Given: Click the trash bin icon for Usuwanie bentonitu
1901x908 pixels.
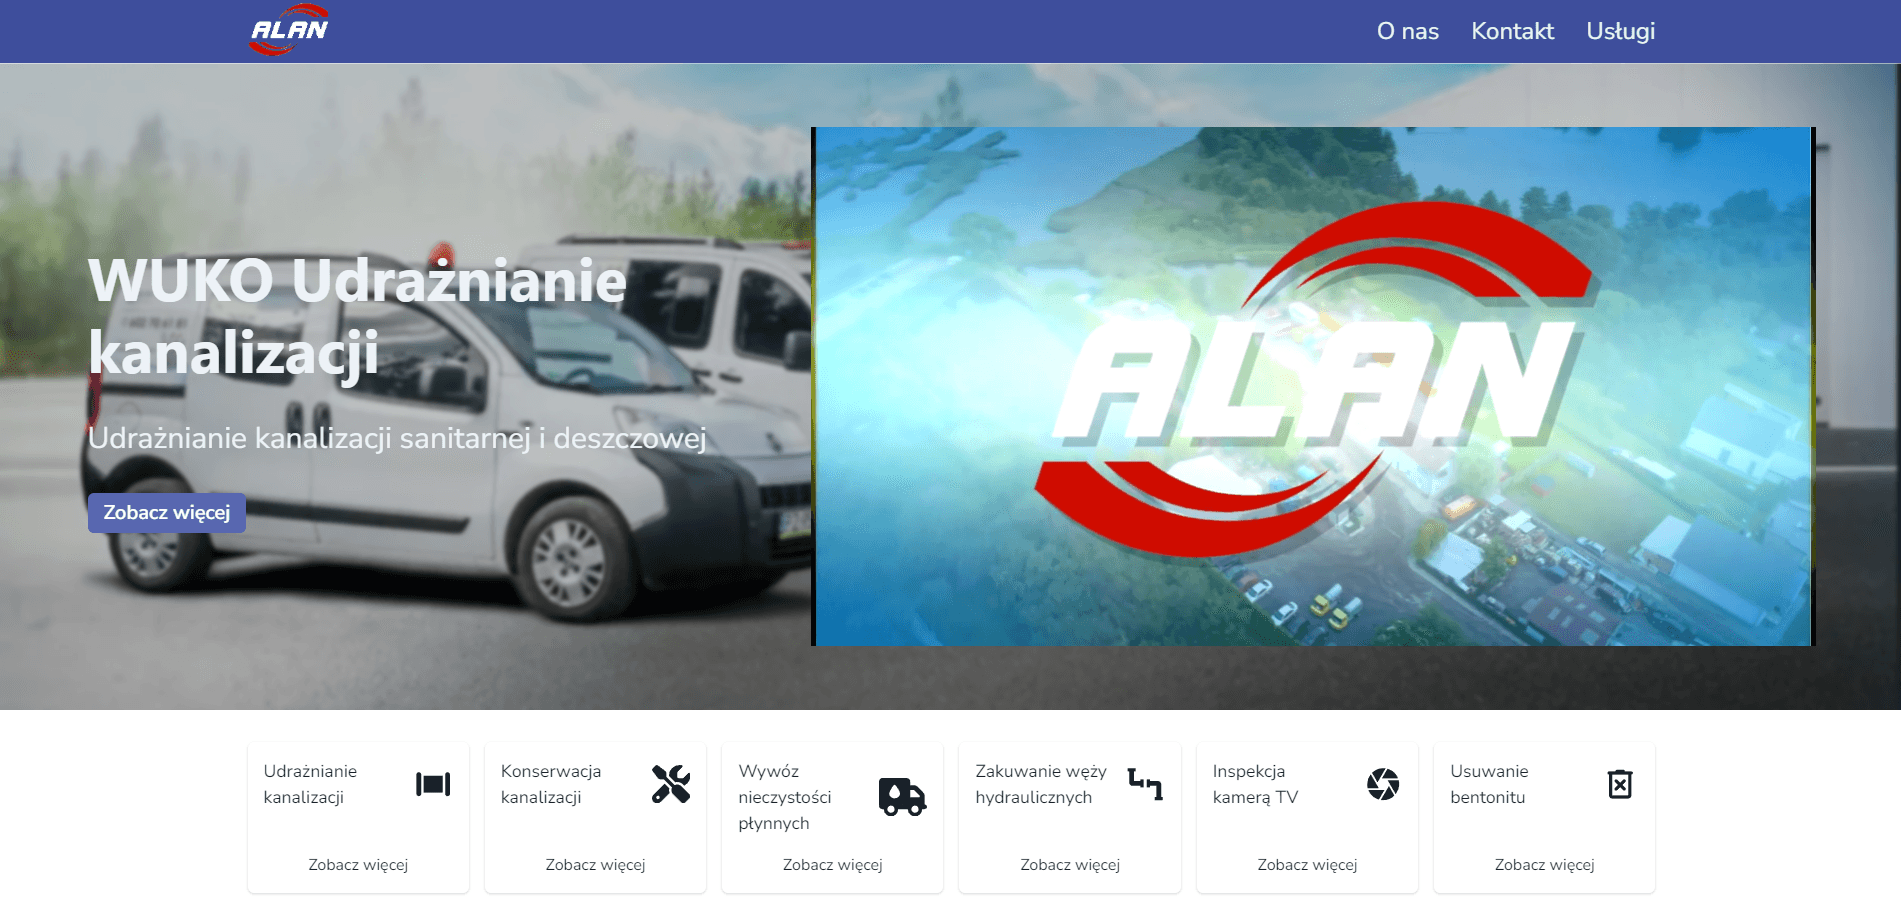Looking at the screenshot, I should [x=1620, y=784].
